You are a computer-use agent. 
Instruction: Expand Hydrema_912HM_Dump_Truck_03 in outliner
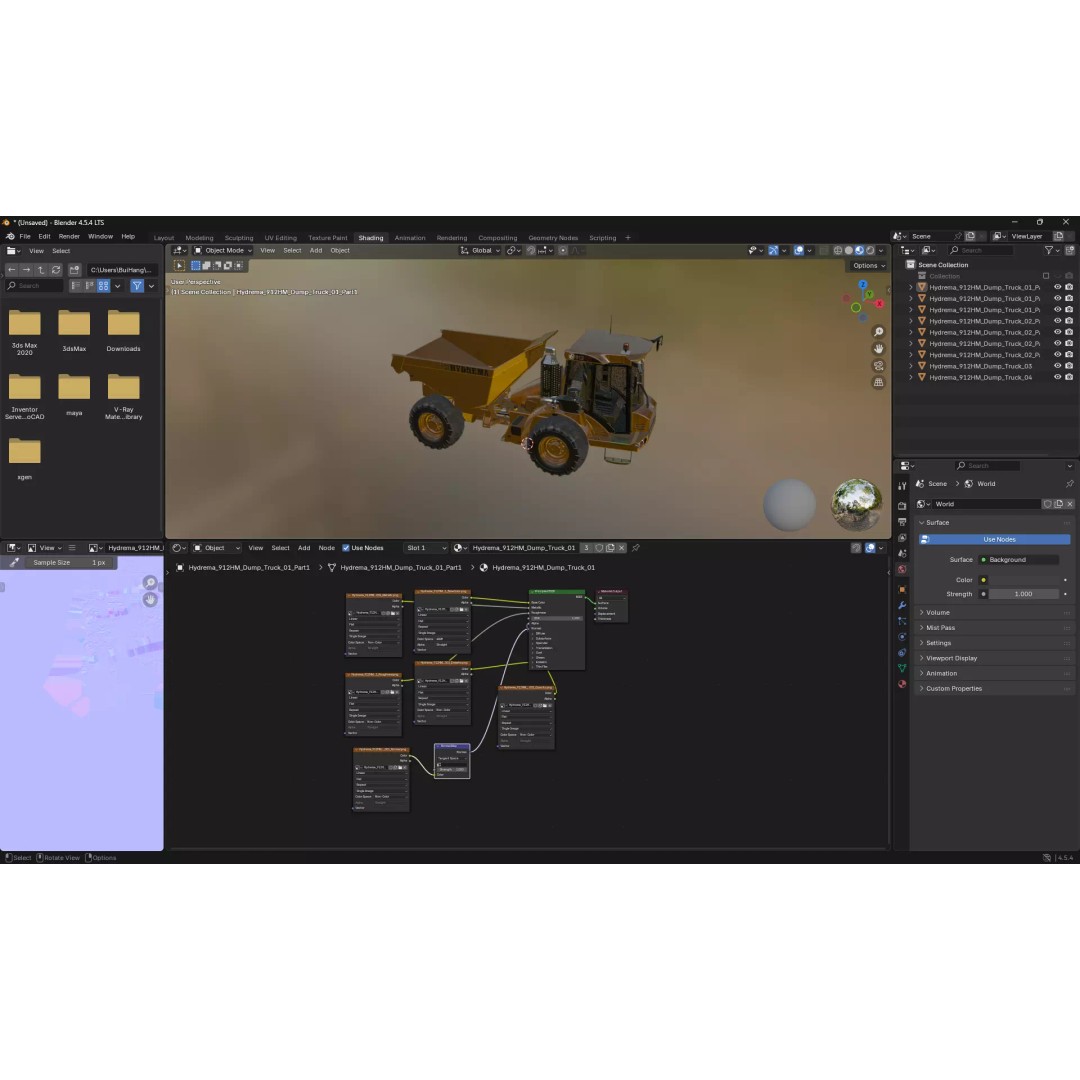[x=911, y=366]
